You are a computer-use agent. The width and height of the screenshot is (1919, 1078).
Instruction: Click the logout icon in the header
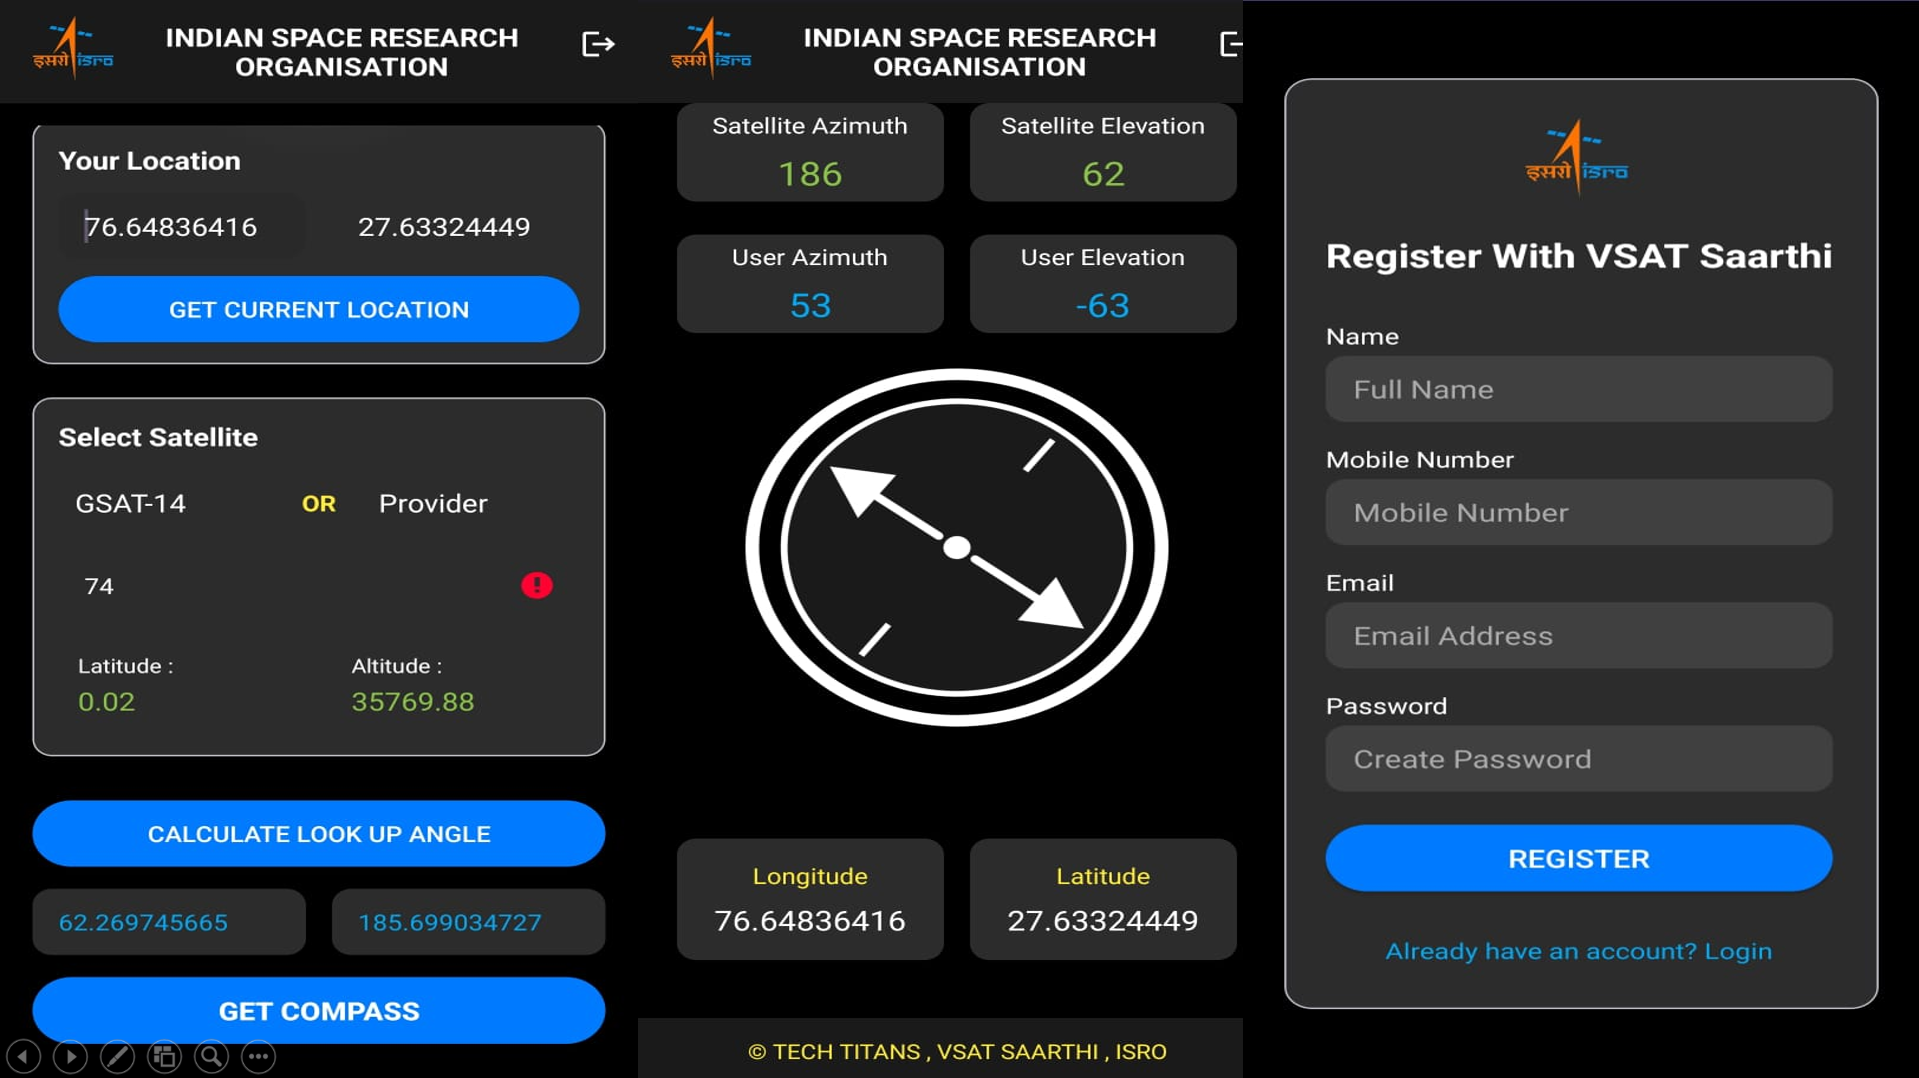click(597, 42)
